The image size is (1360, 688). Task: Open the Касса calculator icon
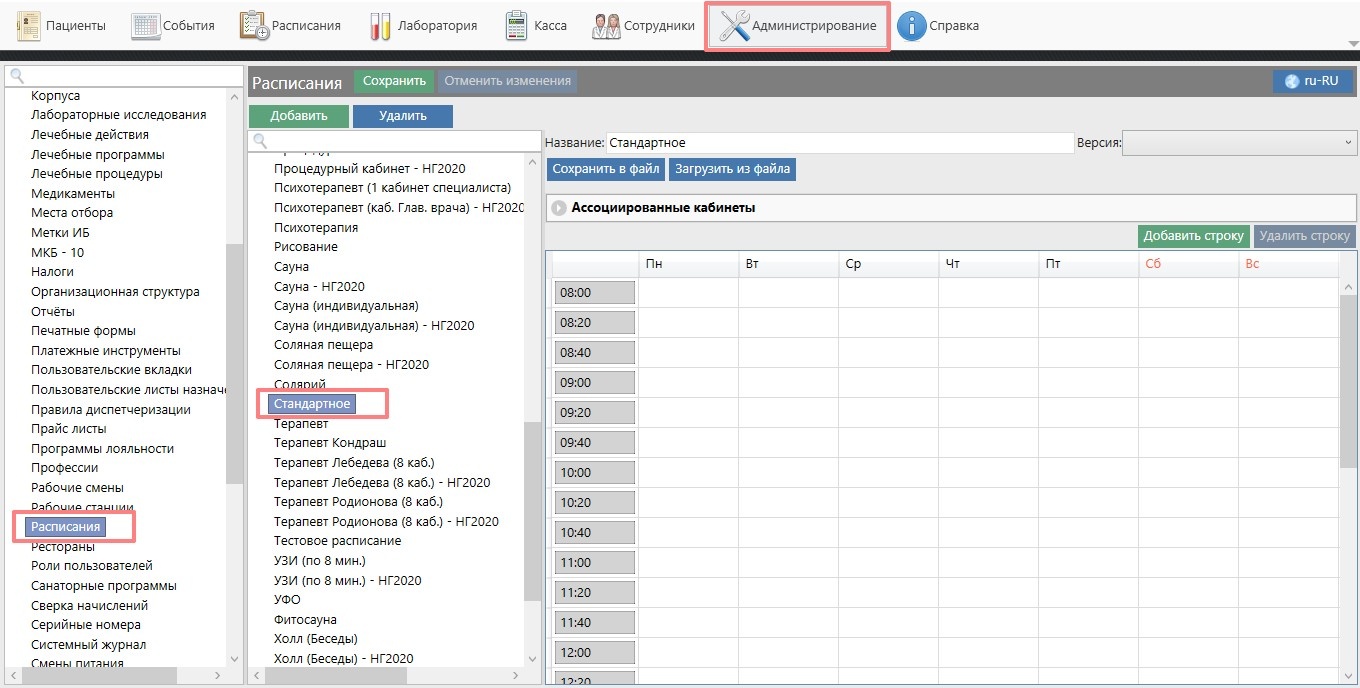(517, 26)
